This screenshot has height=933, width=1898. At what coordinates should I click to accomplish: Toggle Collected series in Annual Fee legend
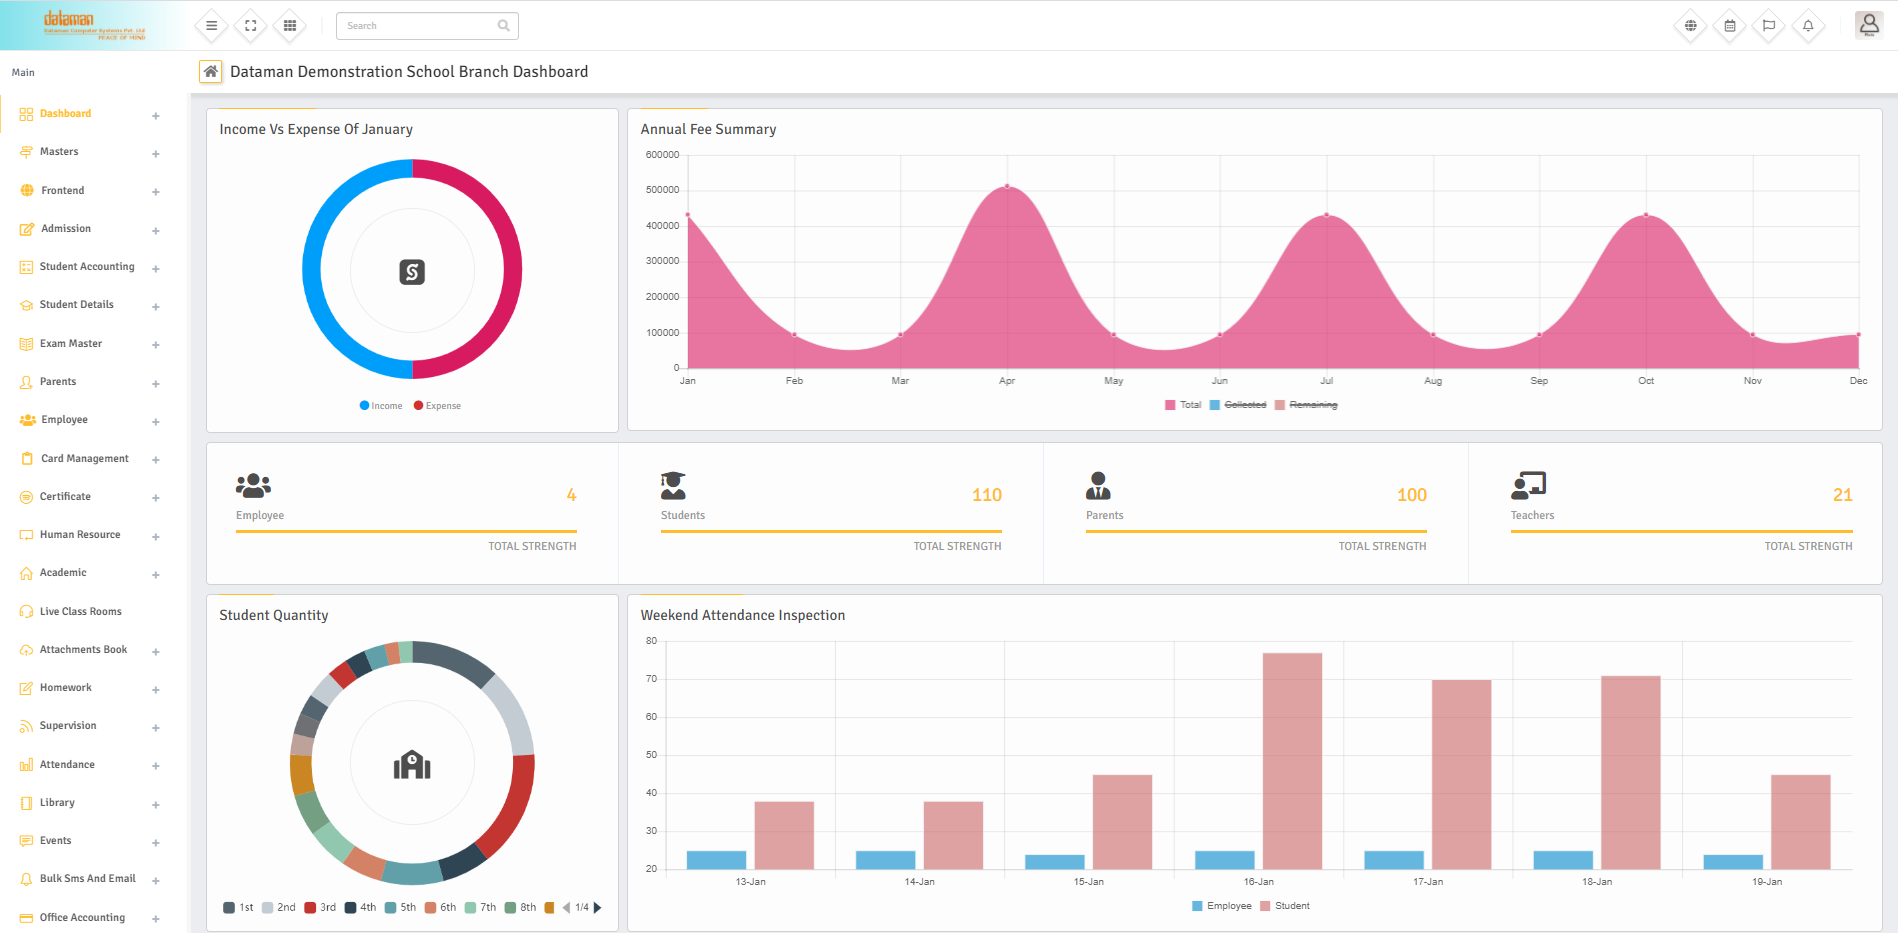click(1238, 405)
